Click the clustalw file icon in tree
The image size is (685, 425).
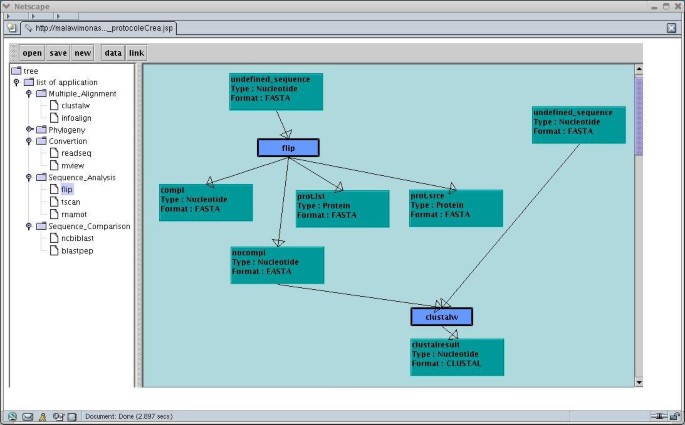tap(54, 105)
